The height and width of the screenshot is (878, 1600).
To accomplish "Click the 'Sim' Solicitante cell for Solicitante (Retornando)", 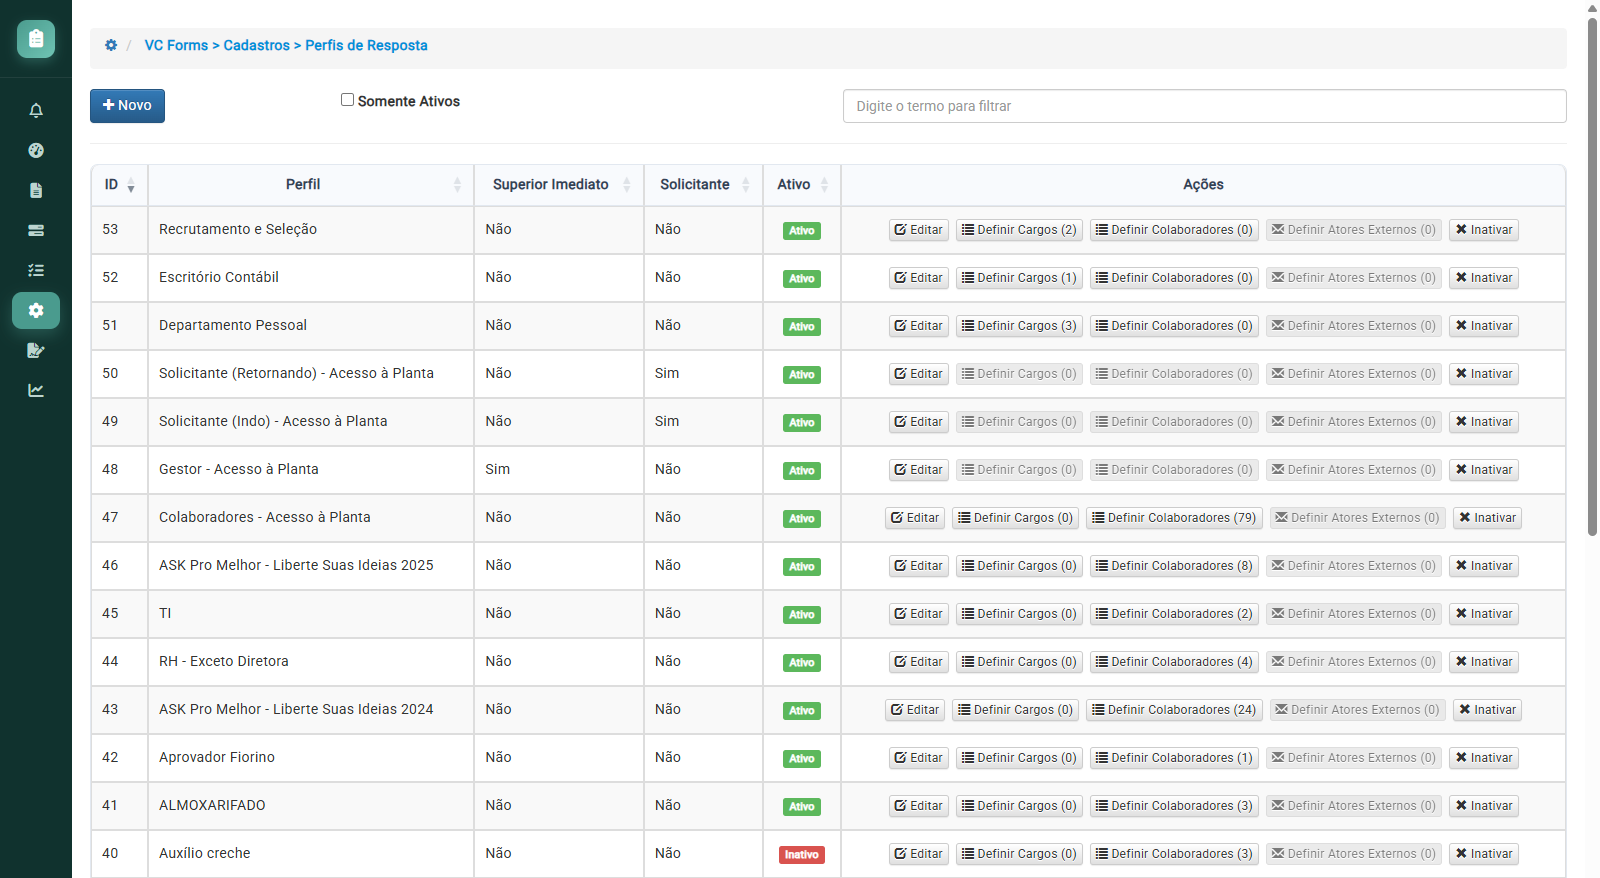I will [x=703, y=374].
